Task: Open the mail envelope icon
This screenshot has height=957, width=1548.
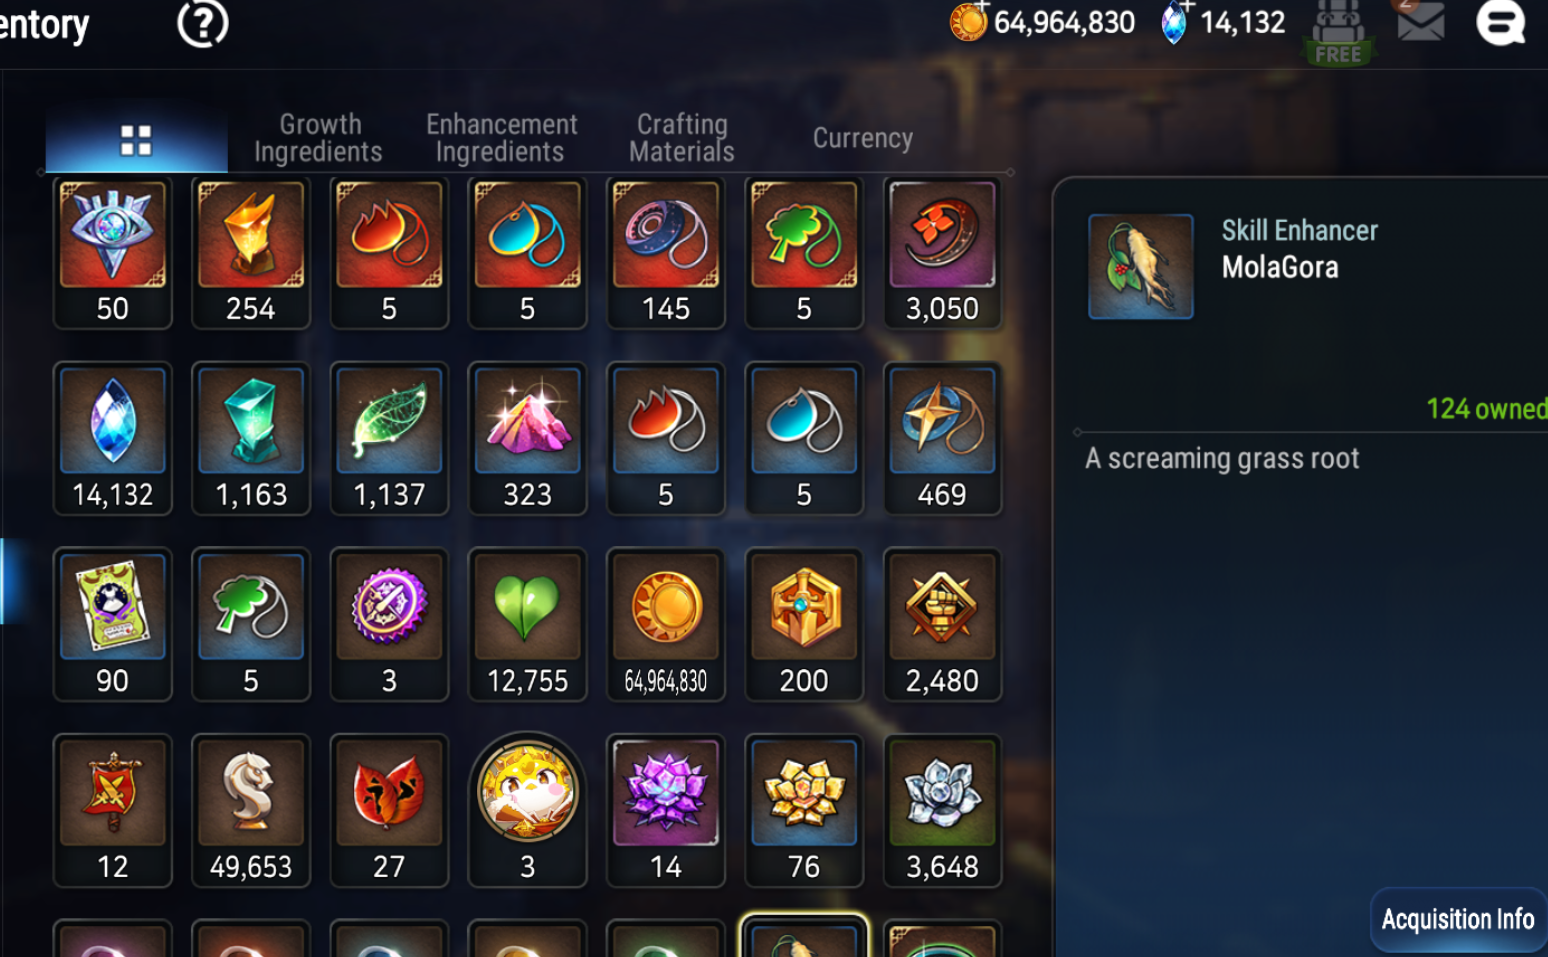Action: (x=1420, y=20)
